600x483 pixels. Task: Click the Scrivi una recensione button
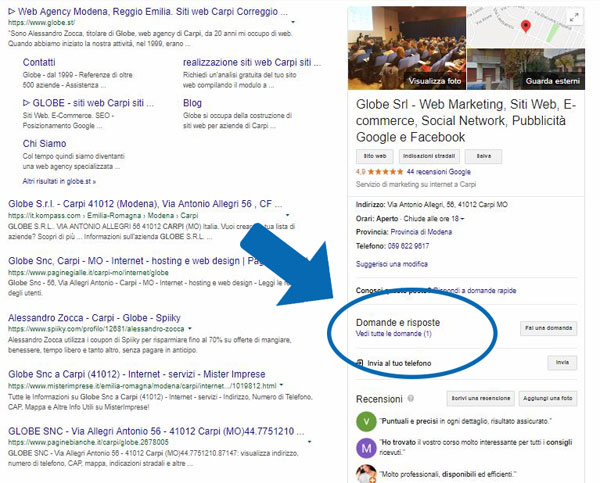point(481,398)
